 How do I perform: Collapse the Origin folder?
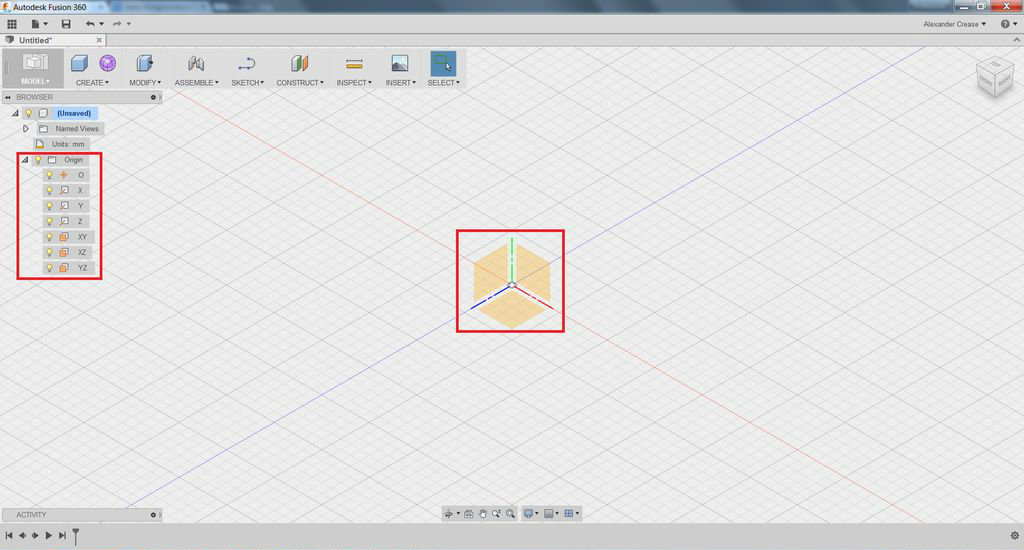(x=25, y=160)
